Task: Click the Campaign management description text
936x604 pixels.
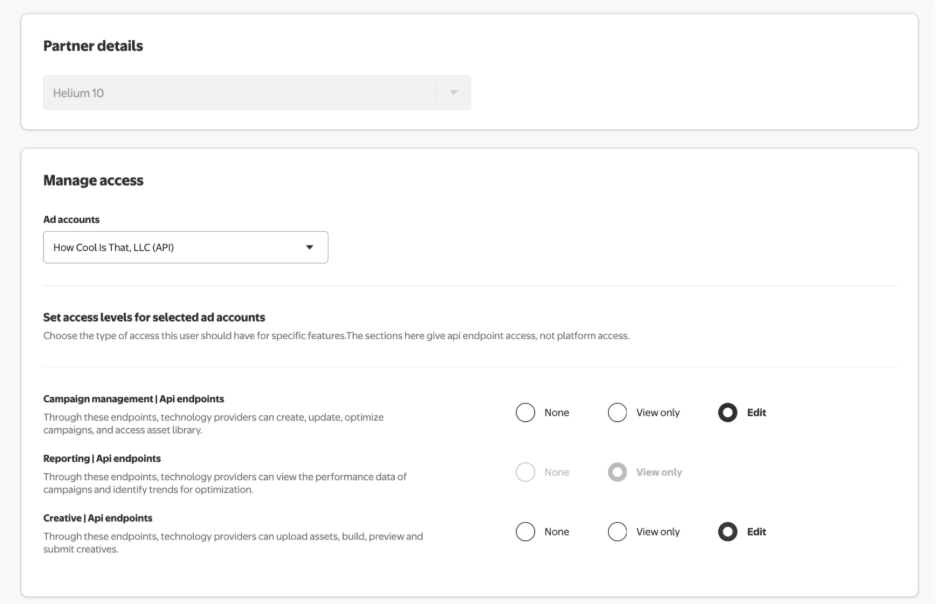Action: [213, 423]
